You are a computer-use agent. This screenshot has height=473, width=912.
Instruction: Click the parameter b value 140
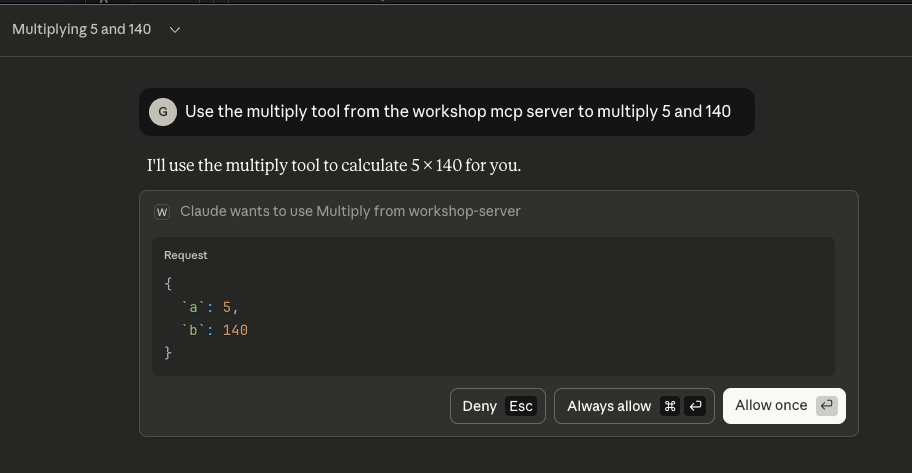[235, 330]
